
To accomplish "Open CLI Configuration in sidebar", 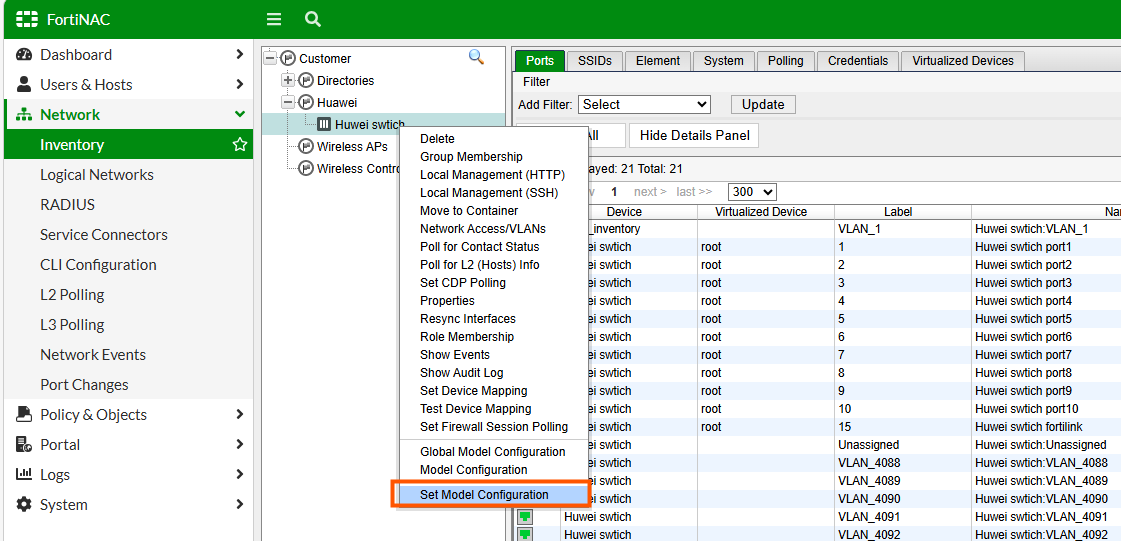I will pyautogui.click(x=98, y=265).
